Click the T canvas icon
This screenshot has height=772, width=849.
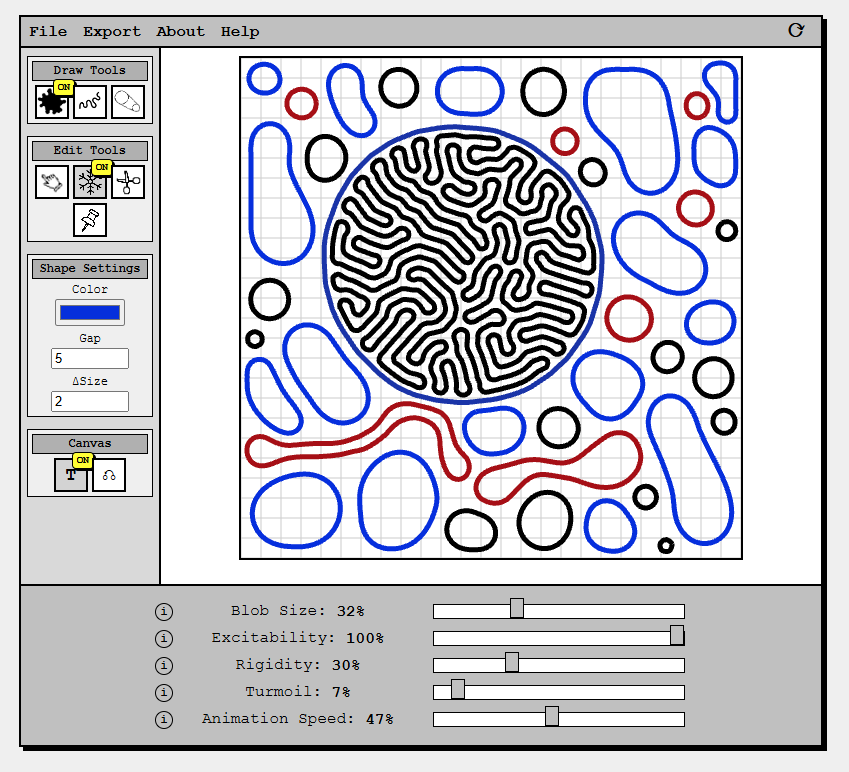pos(70,476)
